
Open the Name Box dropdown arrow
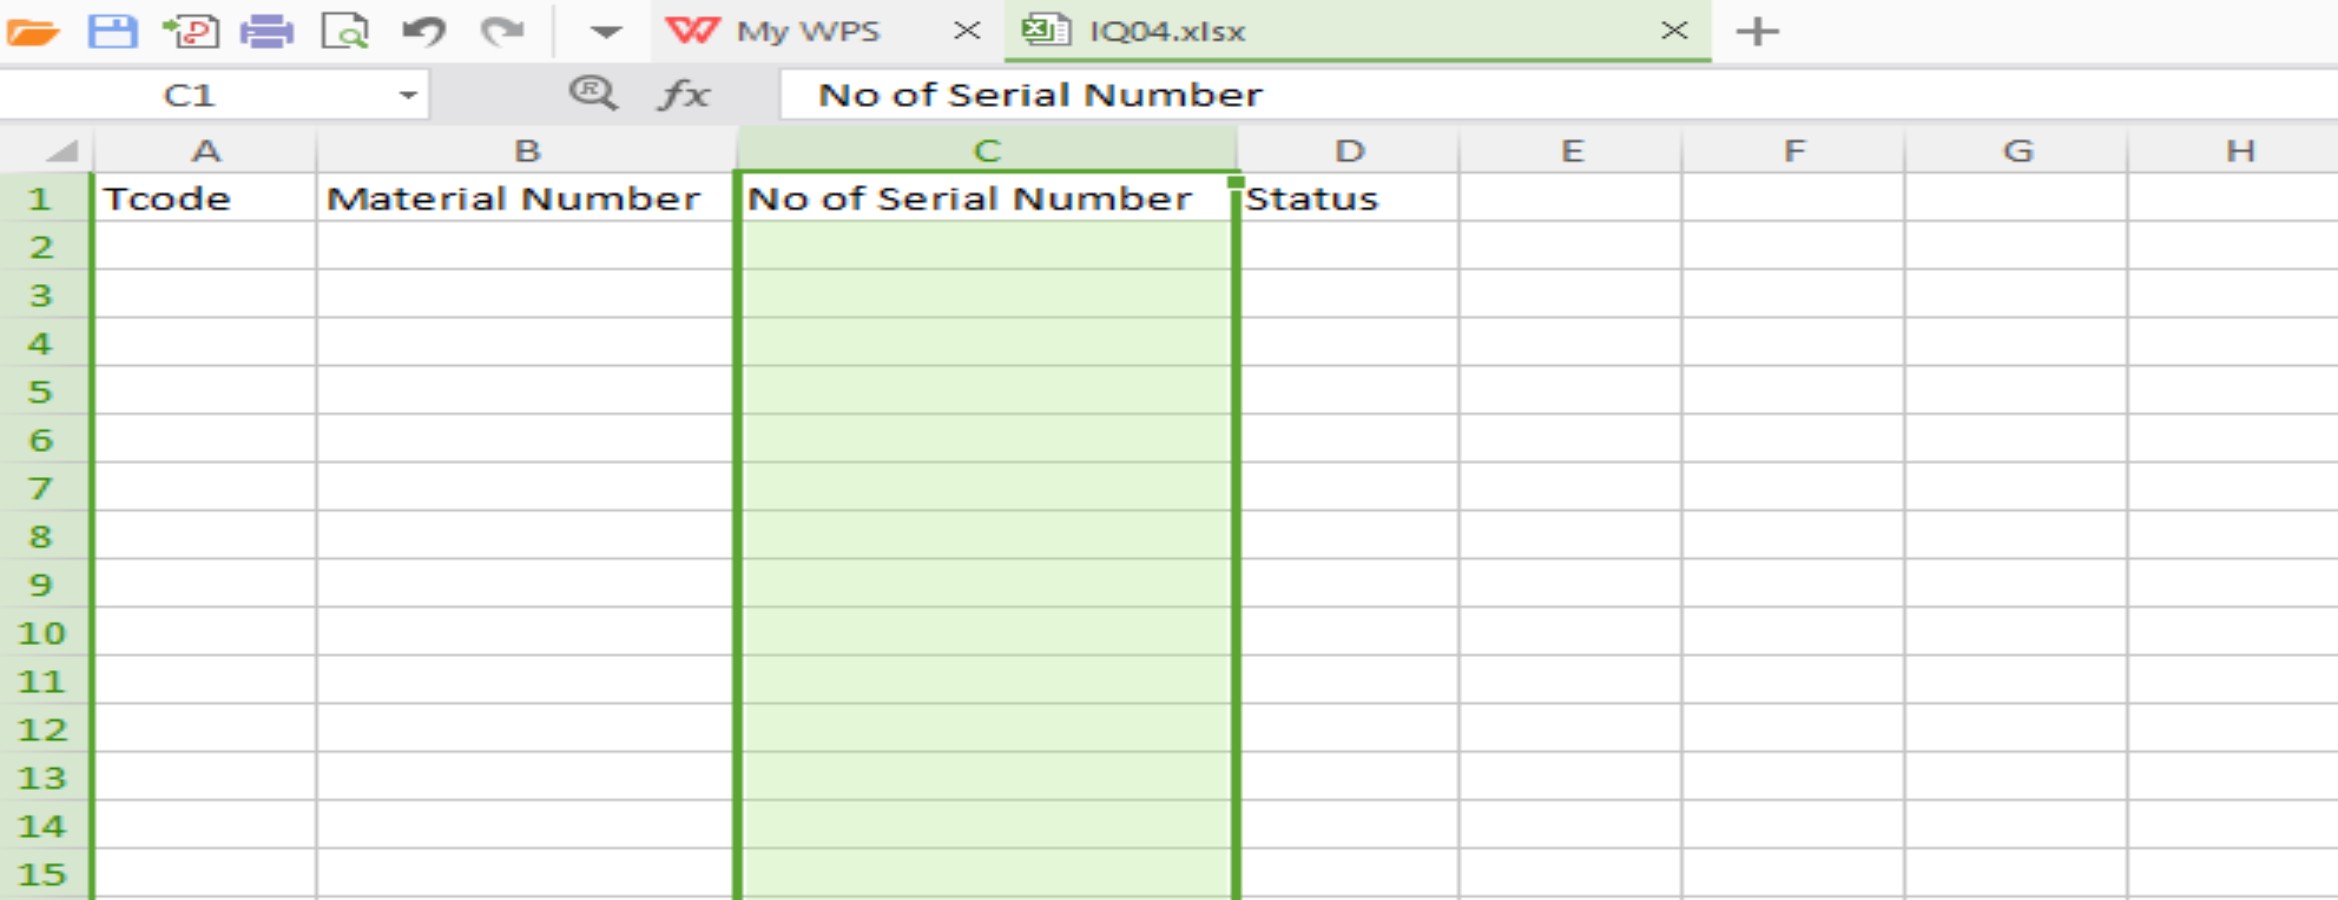pyautogui.click(x=407, y=96)
